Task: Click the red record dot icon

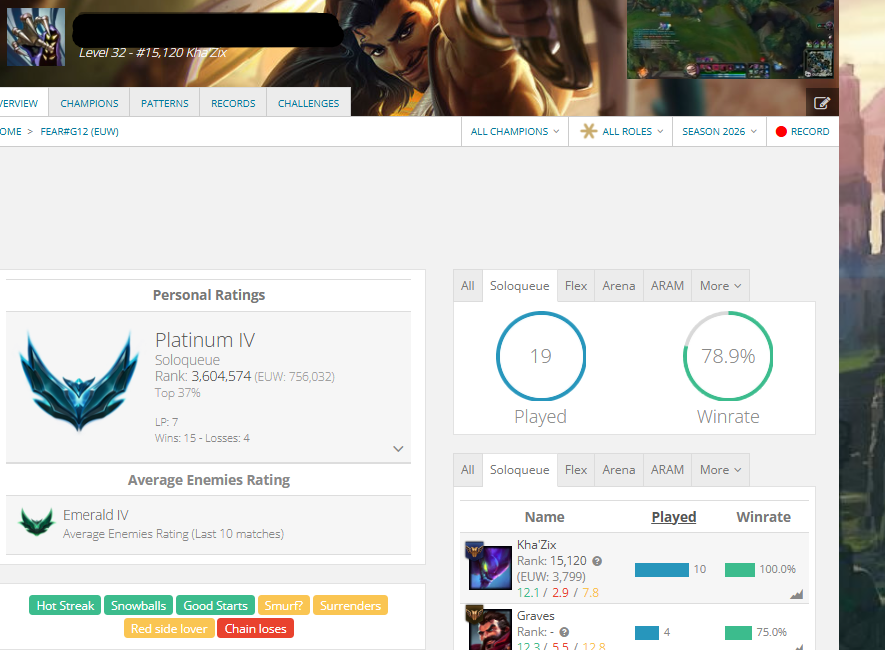Action: [x=781, y=131]
